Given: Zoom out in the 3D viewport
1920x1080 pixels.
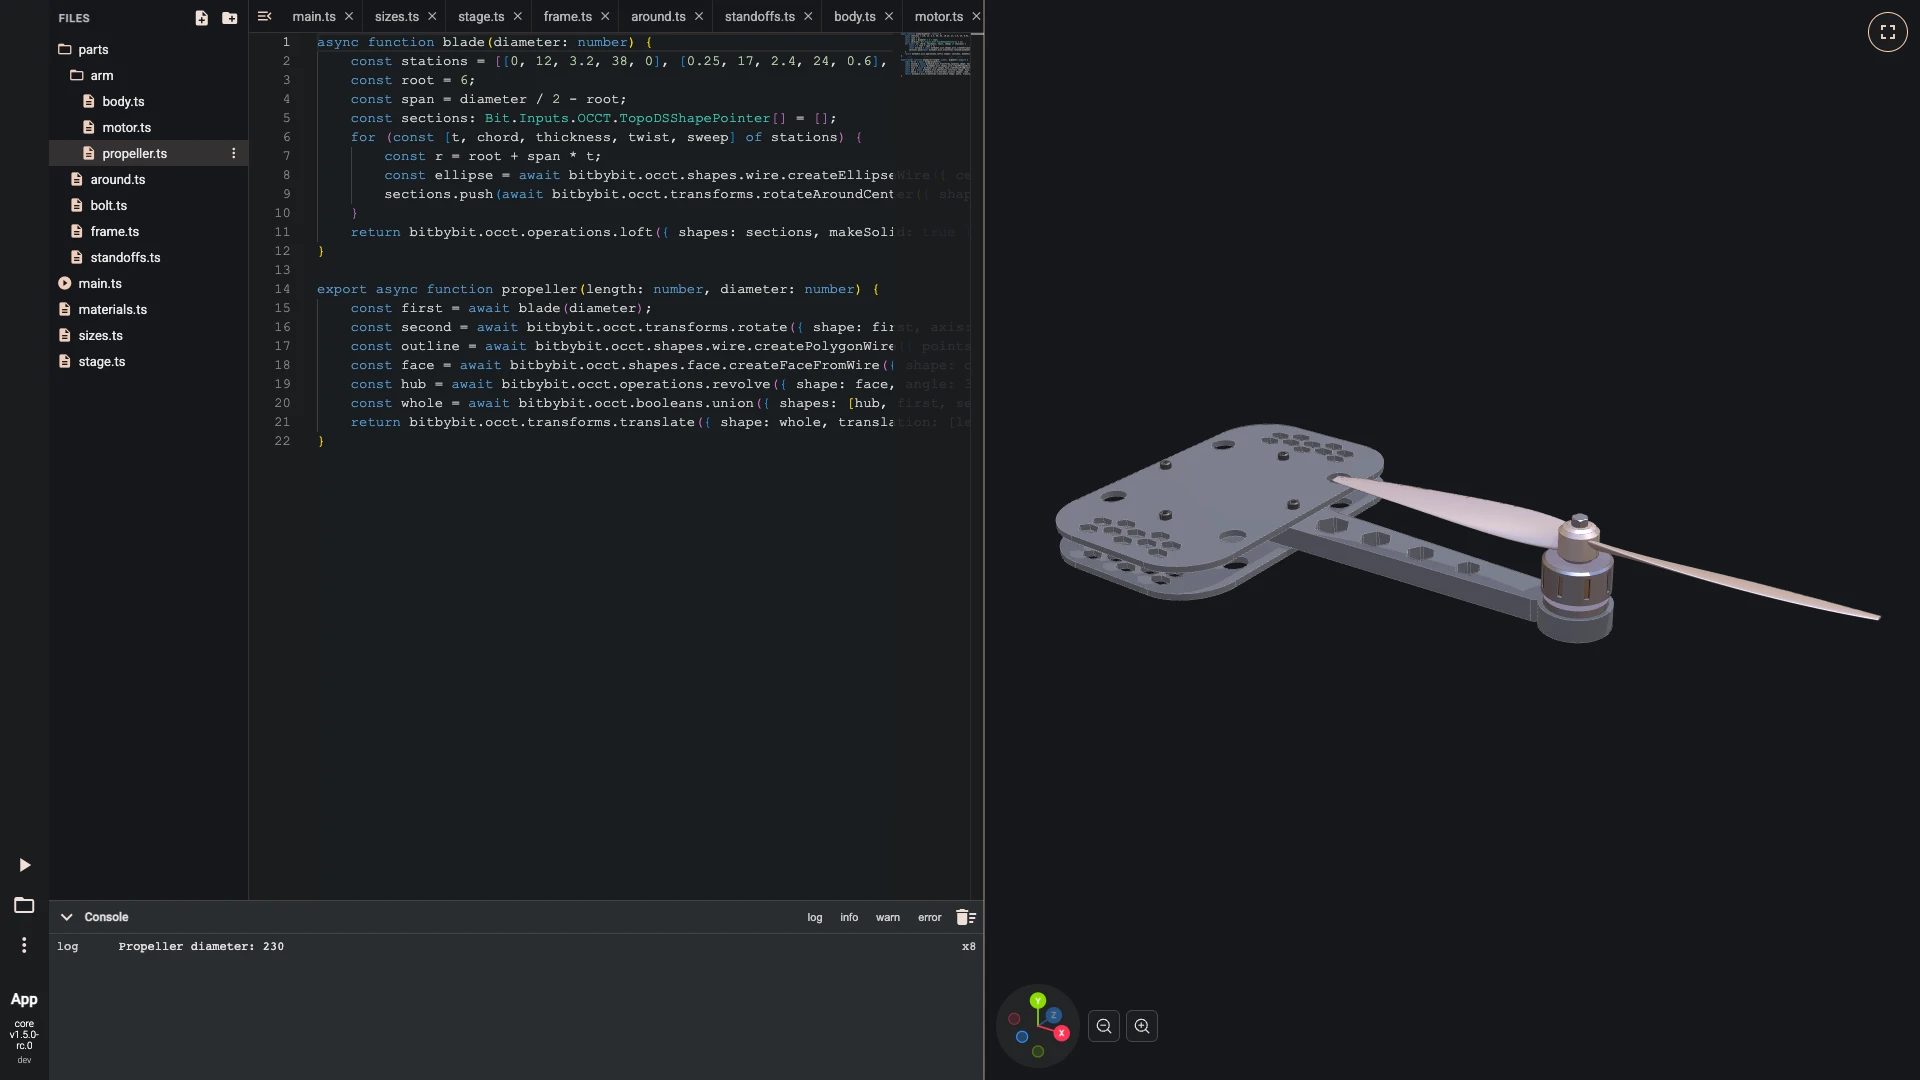Looking at the screenshot, I should pos(1104,1026).
